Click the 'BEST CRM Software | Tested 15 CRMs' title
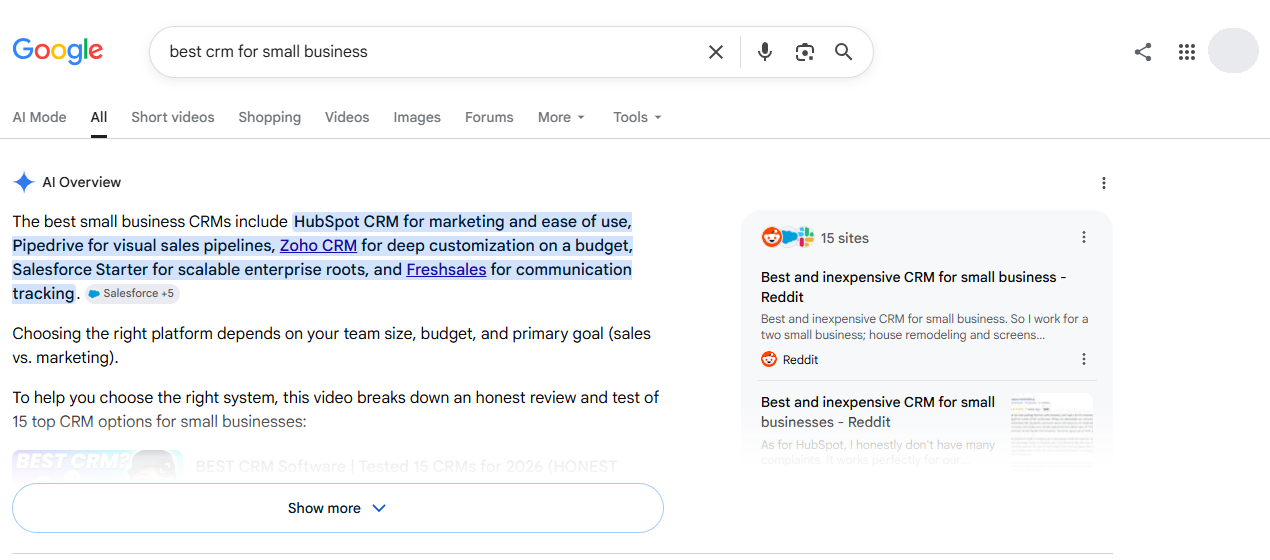1270x560 pixels. click(x=406, y=466)
